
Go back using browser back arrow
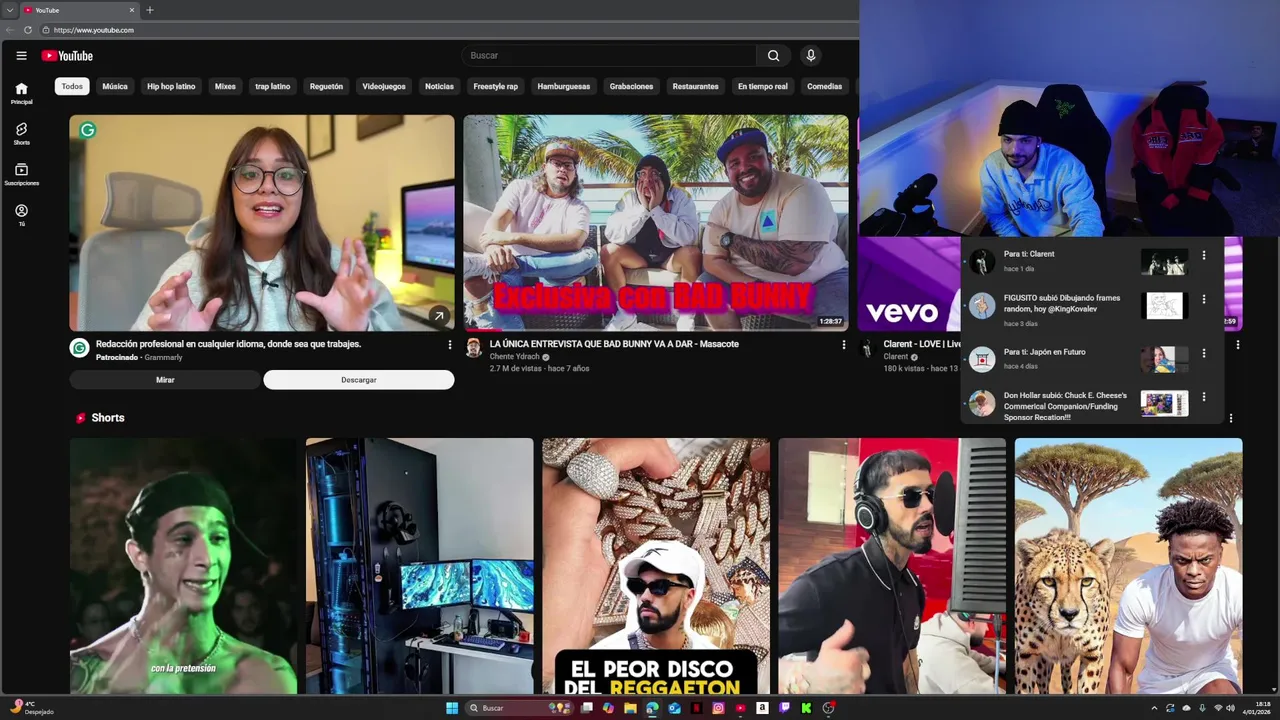pyautogui.click(x=10, y=30)
